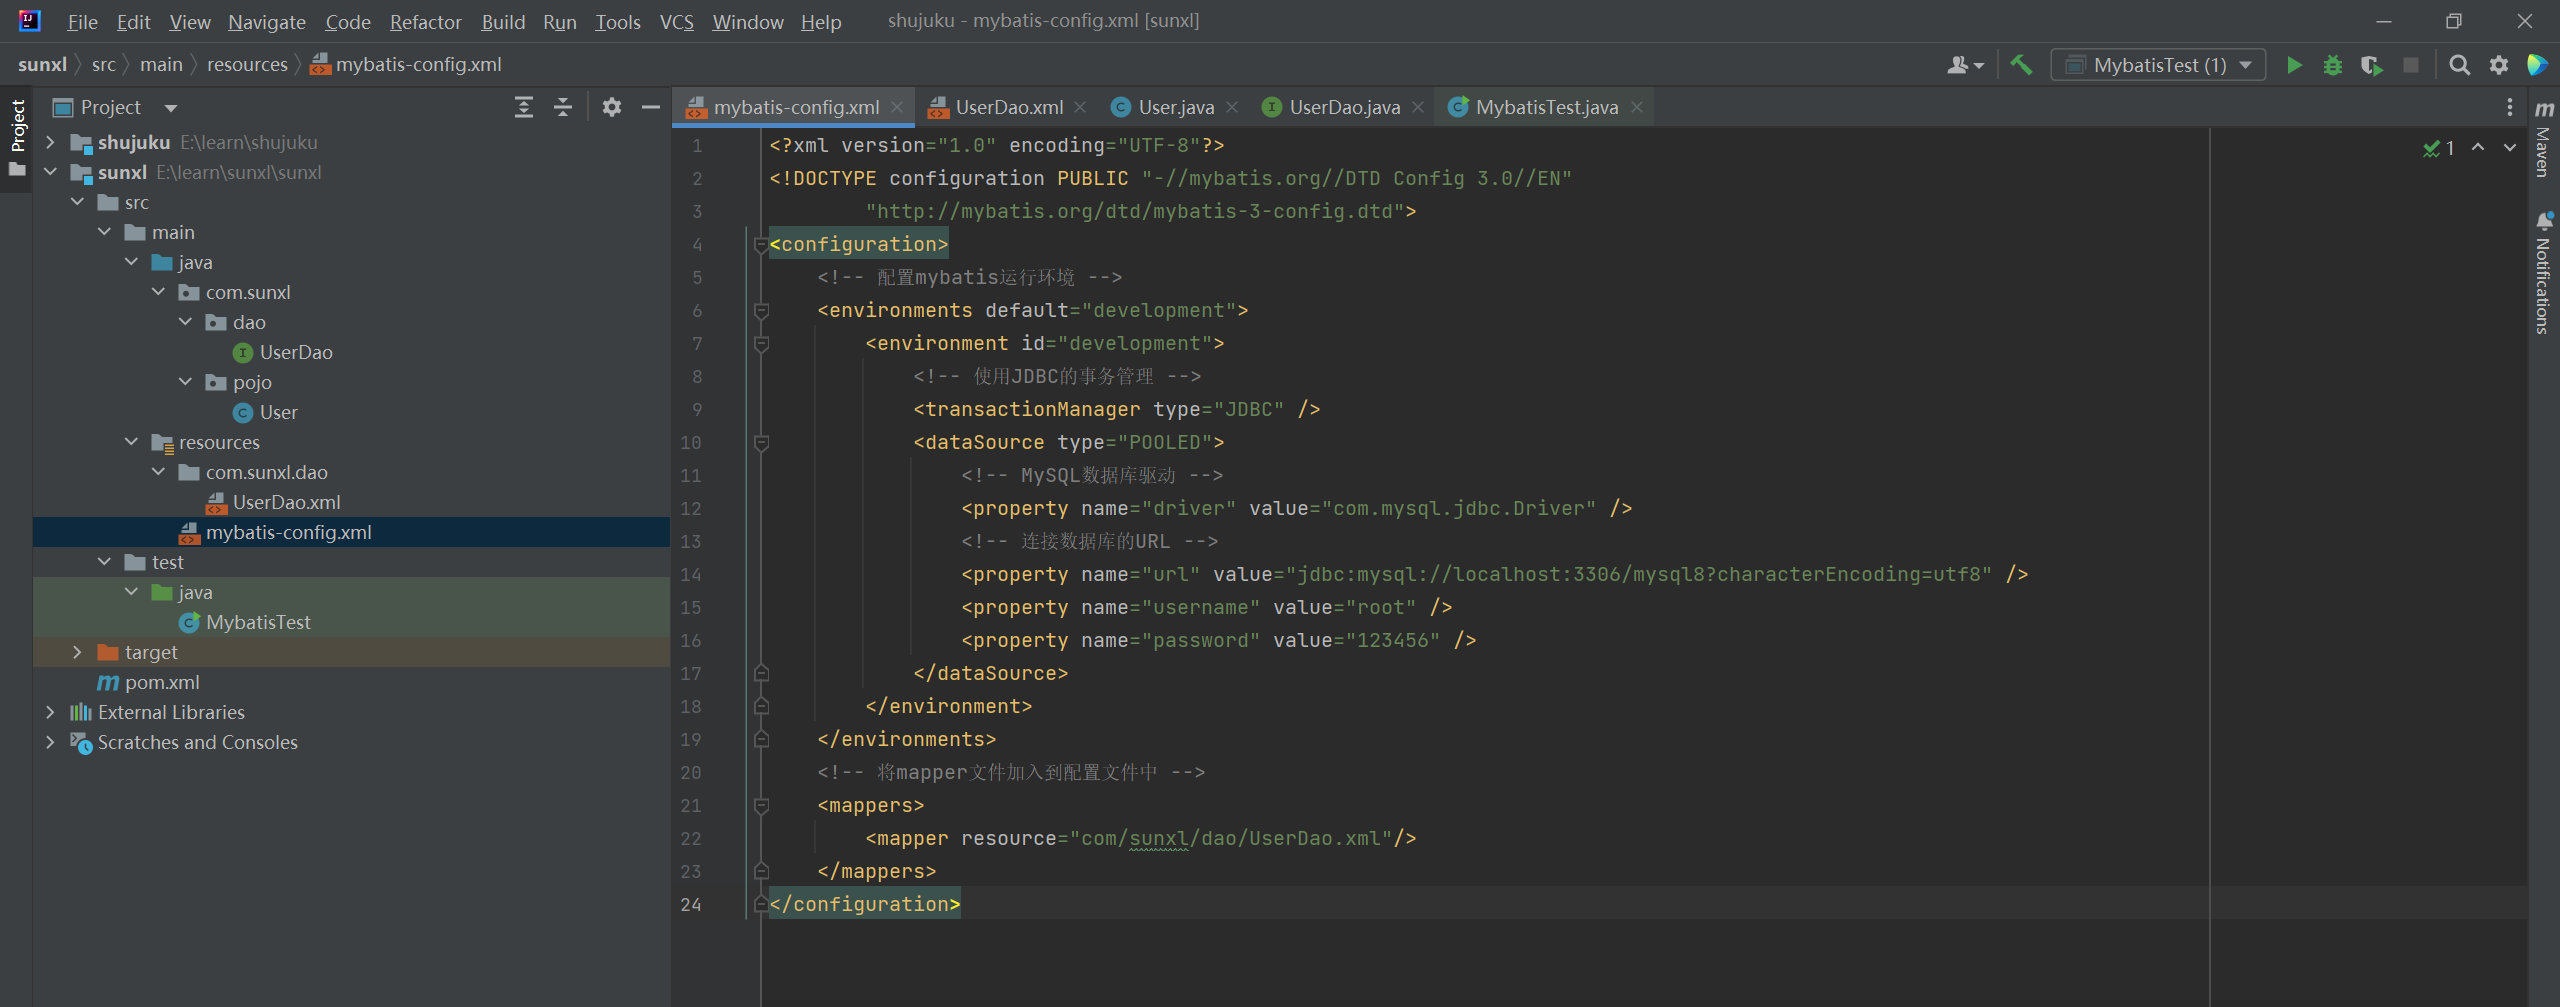This screenshot has height=1007, width=2560.
Task: Fold the configuration tag at line 4
Action: pyautogui.click(x=761, y=245)
